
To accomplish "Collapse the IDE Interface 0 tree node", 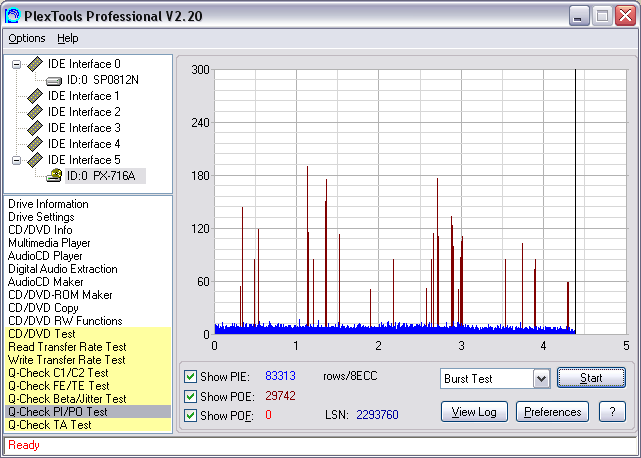I will 16,64.
